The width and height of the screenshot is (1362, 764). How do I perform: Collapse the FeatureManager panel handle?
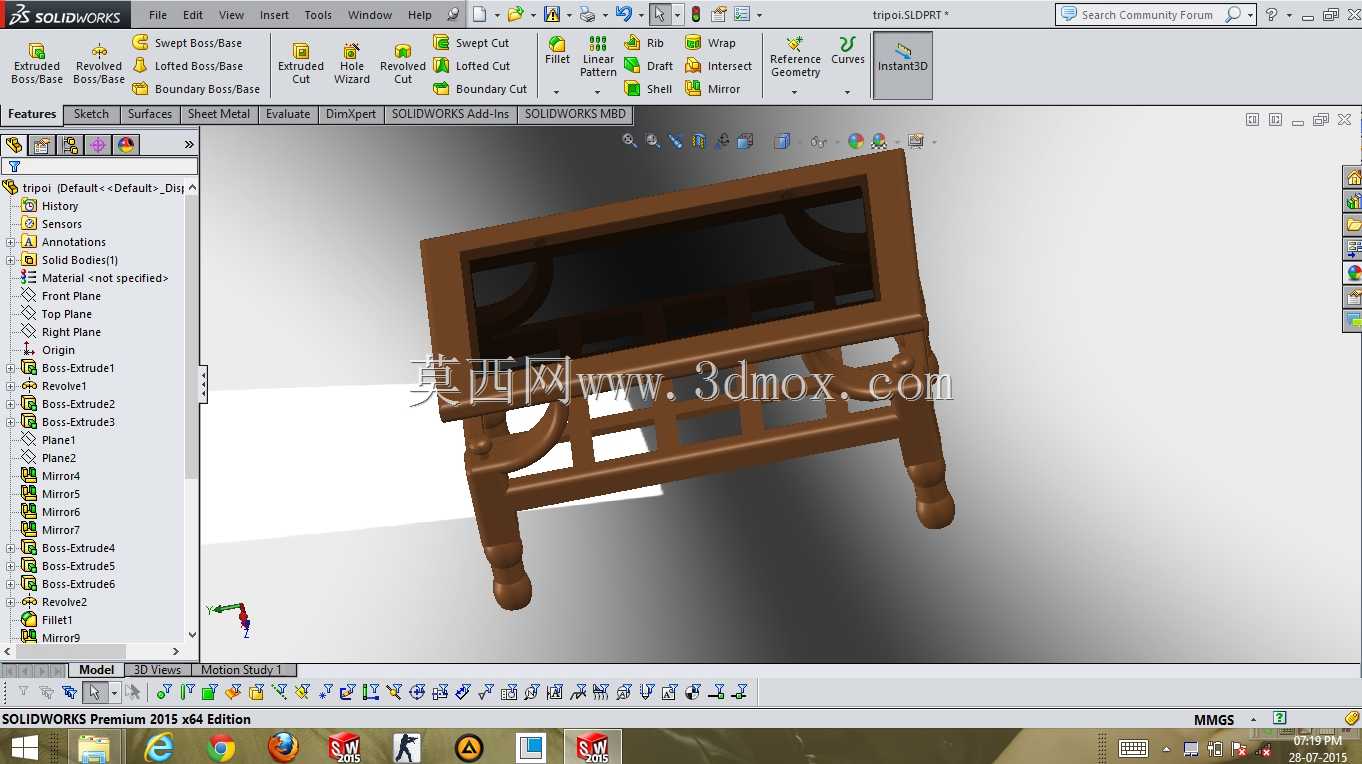tap(203, 384)
